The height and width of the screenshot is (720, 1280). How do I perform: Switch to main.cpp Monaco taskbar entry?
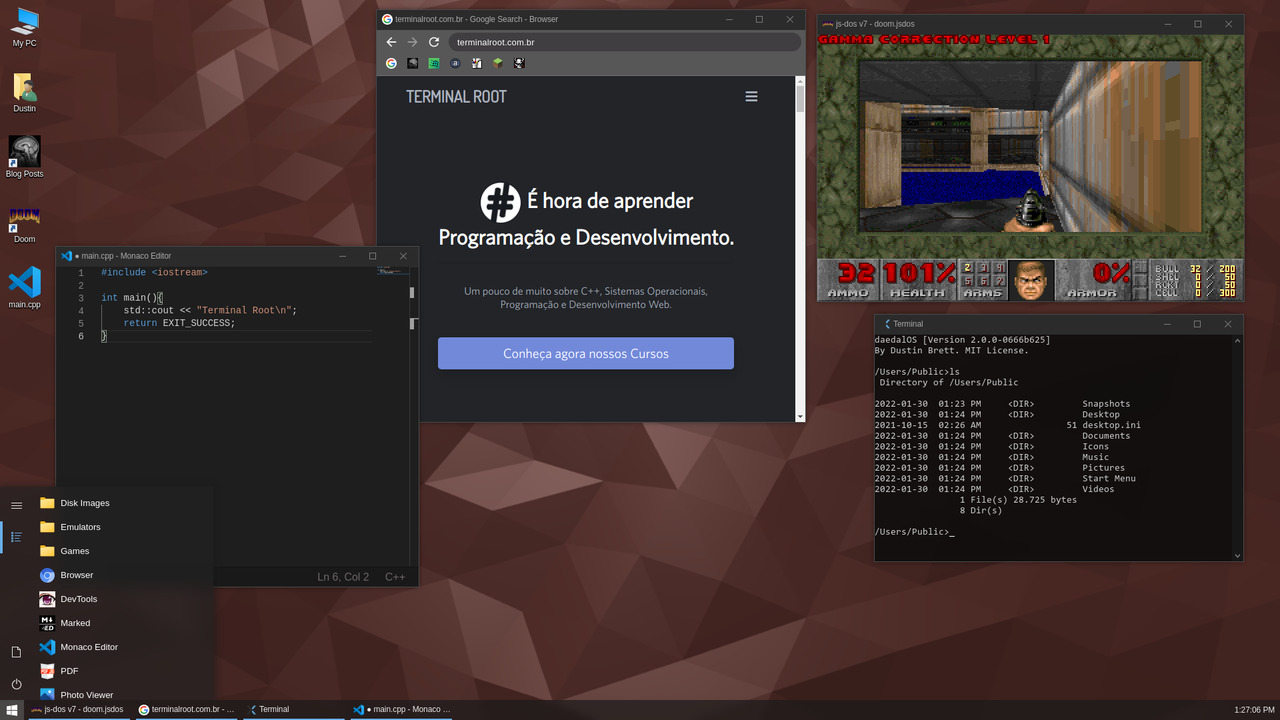402,710
